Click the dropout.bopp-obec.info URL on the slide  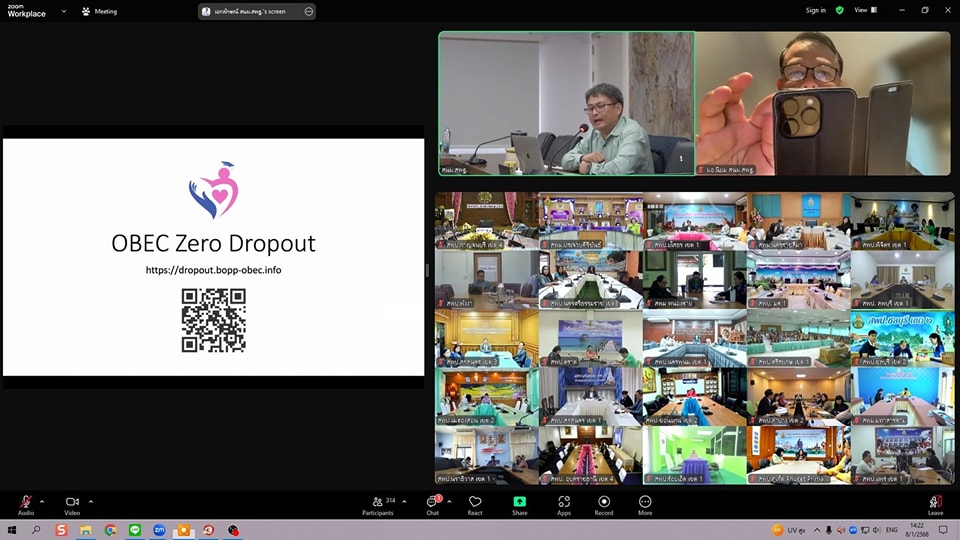tap(213, 270)
